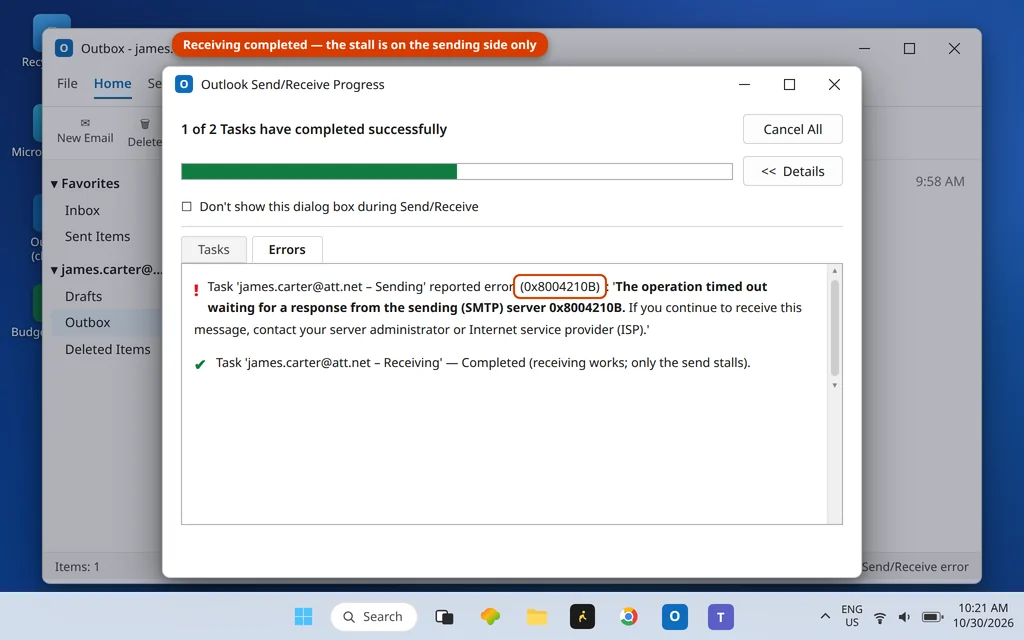The width and height of the screenshot is (1024, 640).
Task: Click the New Email envelope icon
Action: tap(85, 123)
